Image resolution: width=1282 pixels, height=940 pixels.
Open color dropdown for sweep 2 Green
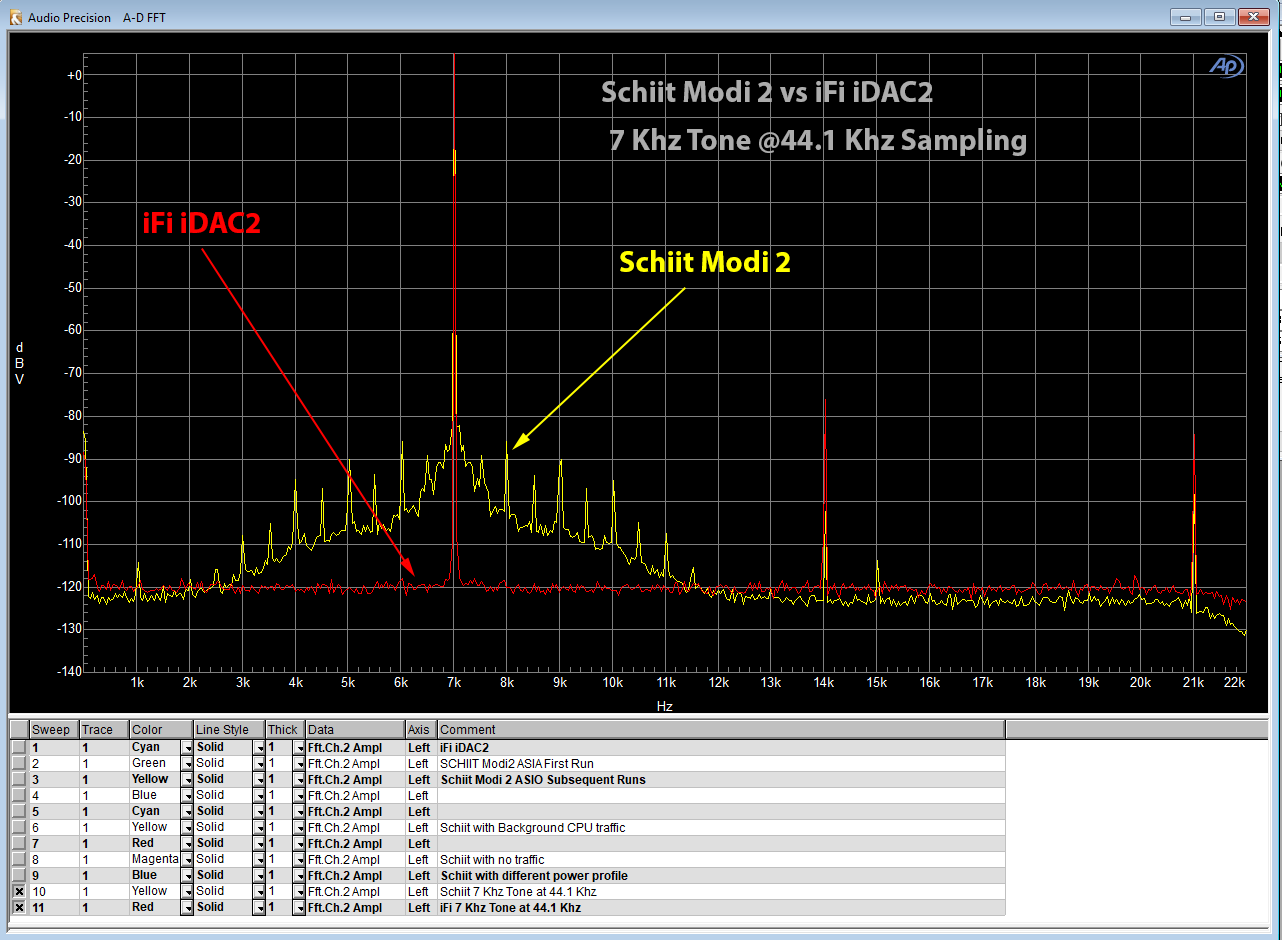pos(186,763)
